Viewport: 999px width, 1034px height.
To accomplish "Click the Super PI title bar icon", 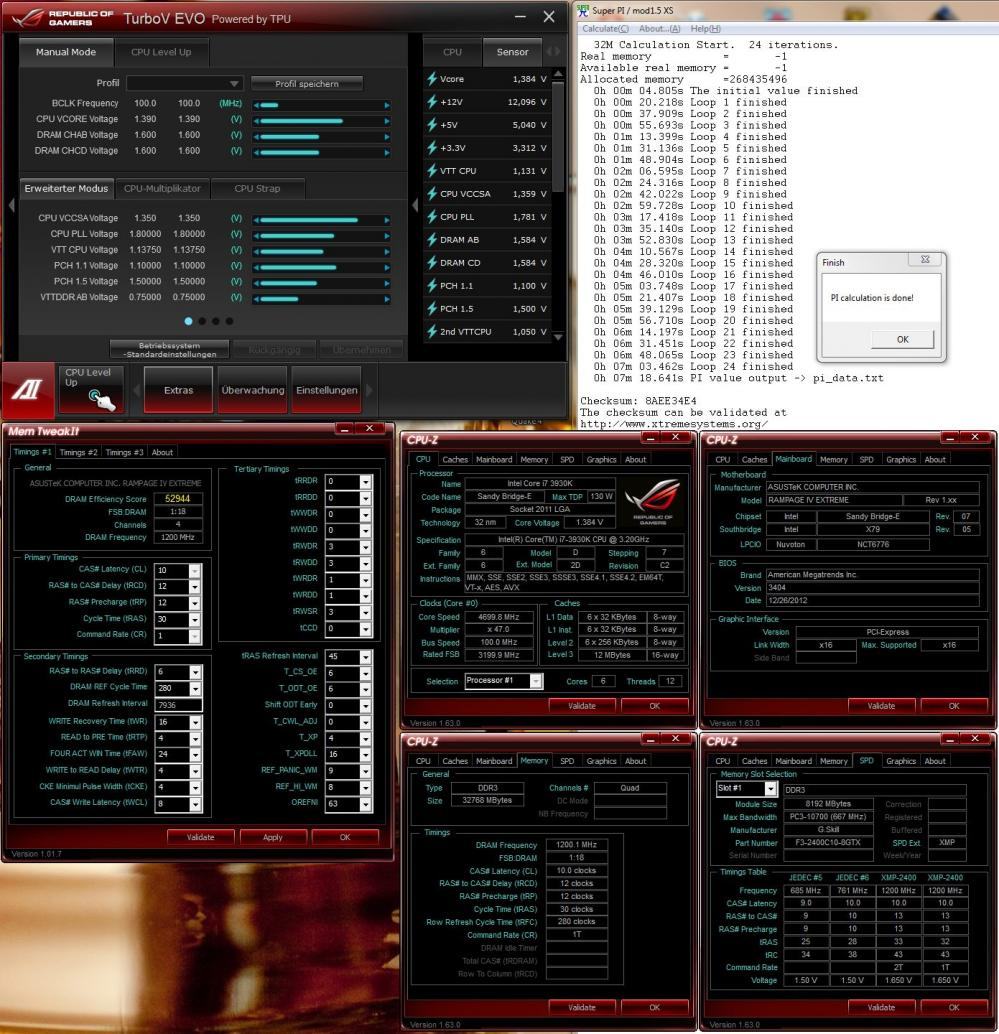I will (x=584, y=11).
